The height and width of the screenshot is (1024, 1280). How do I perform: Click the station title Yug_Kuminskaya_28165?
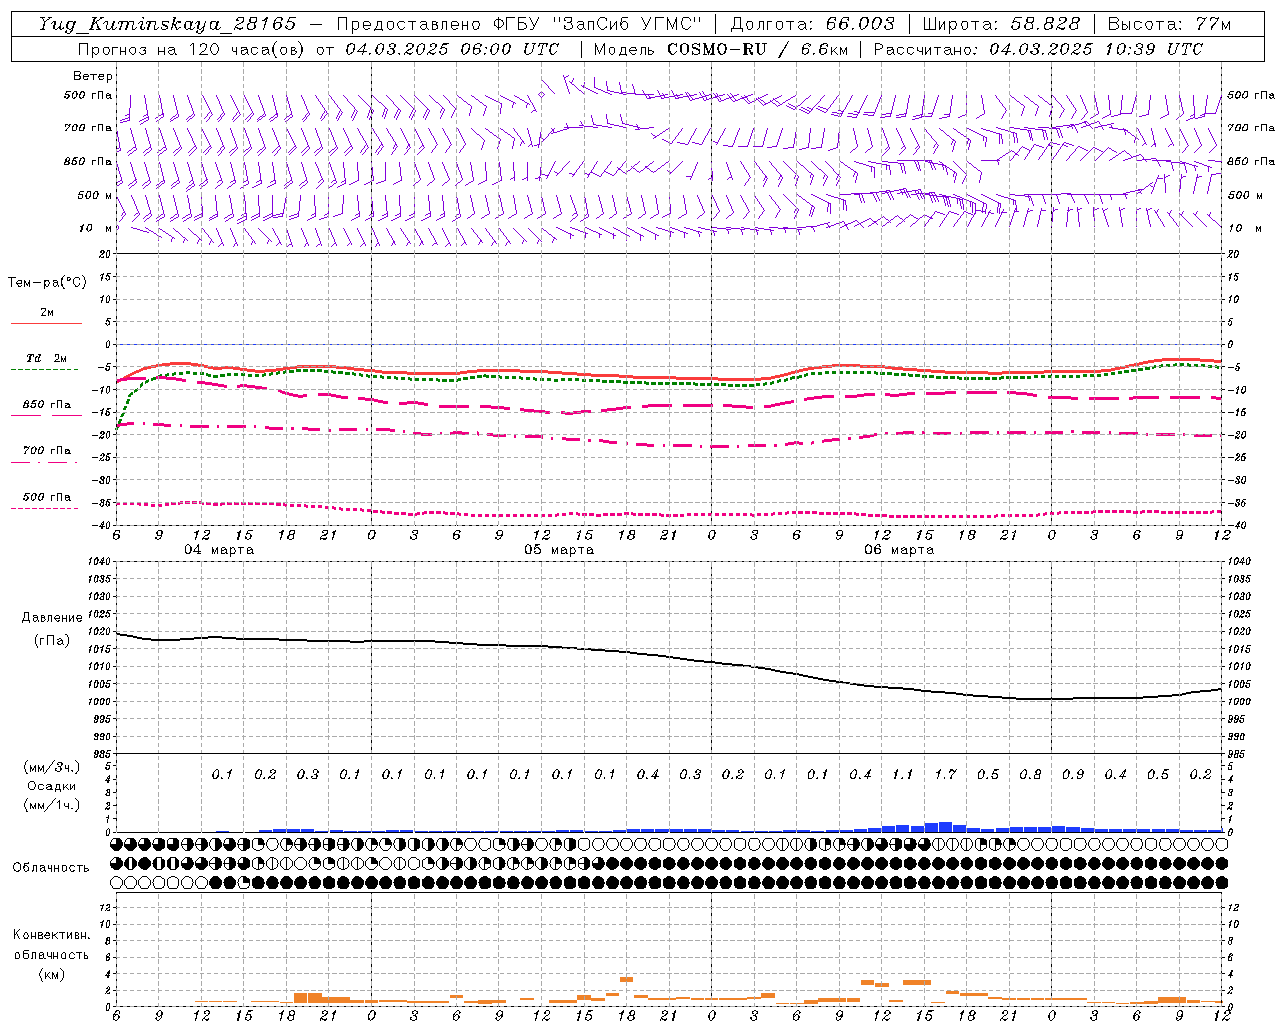point(168,24)
